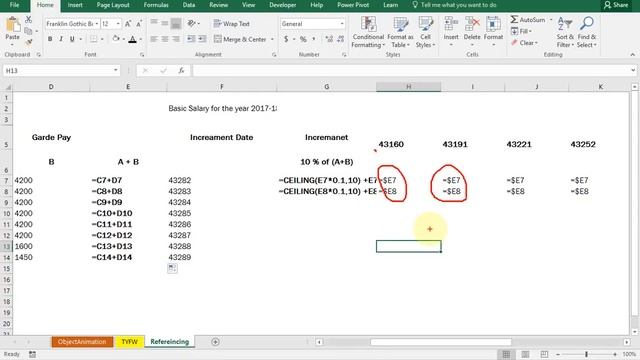Open Conditional Formatting

click(368, 33)
